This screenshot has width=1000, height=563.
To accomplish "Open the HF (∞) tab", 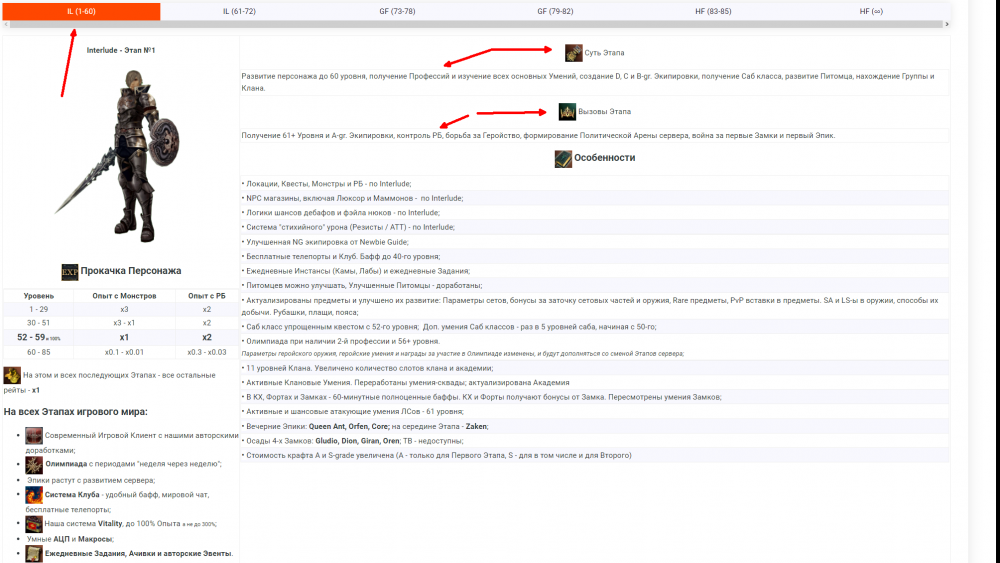I will tap(871, 11).
